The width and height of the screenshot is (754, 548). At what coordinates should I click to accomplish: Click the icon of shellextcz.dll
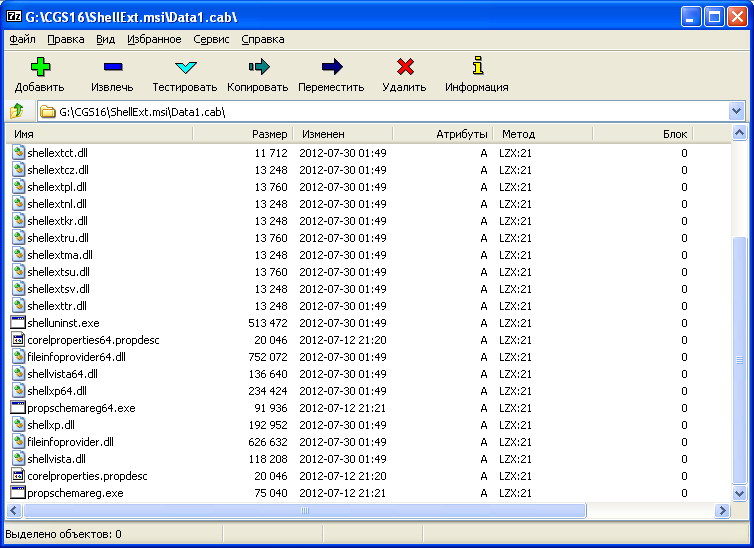[x=18, y=169]
